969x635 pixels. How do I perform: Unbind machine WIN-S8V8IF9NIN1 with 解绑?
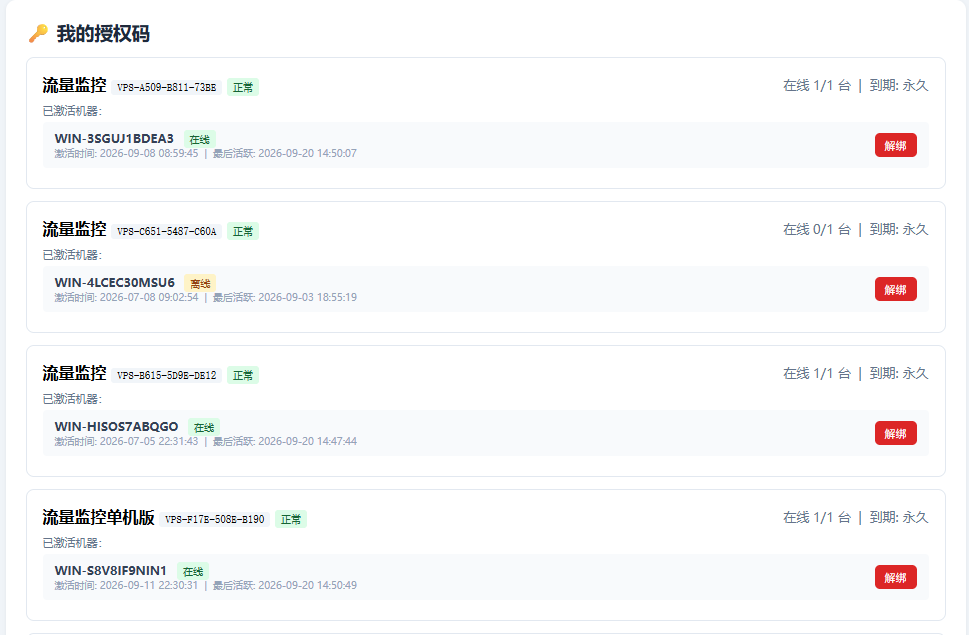pos(895,577)
